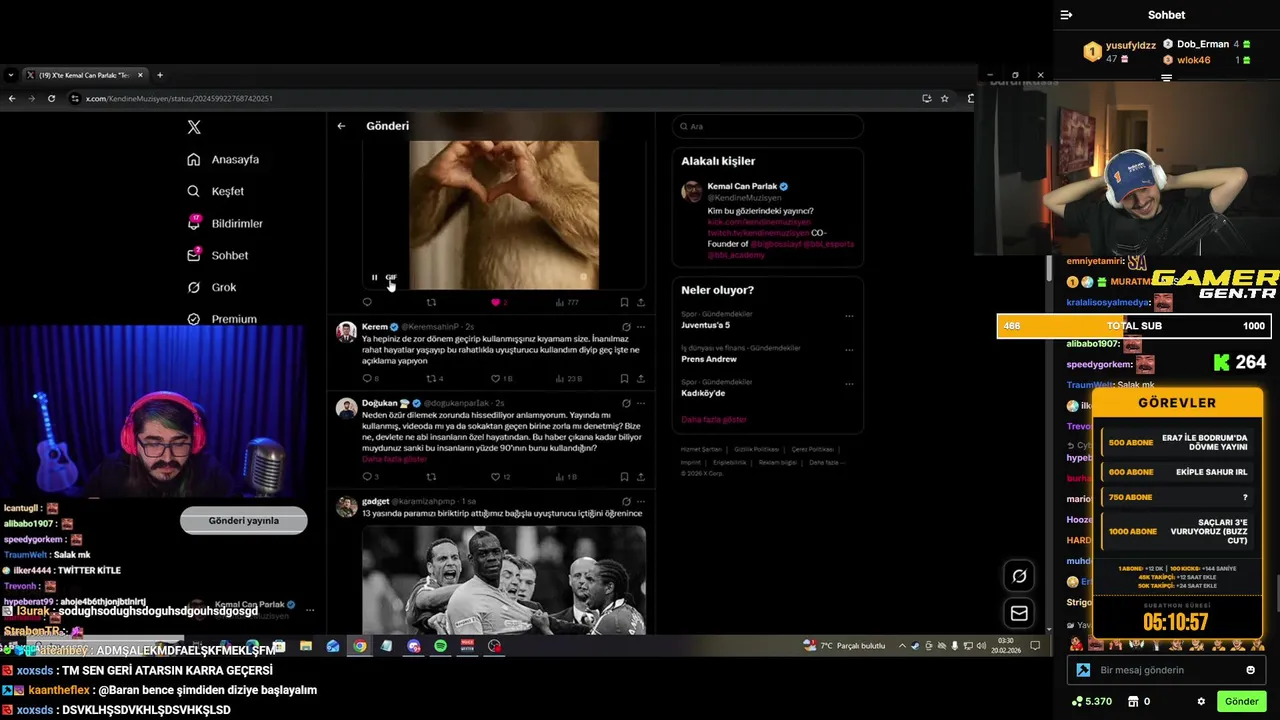This screenshot has width=1280, height=720.
Task: Bookmark the main GIF post
Action: (x=624, y=302)
